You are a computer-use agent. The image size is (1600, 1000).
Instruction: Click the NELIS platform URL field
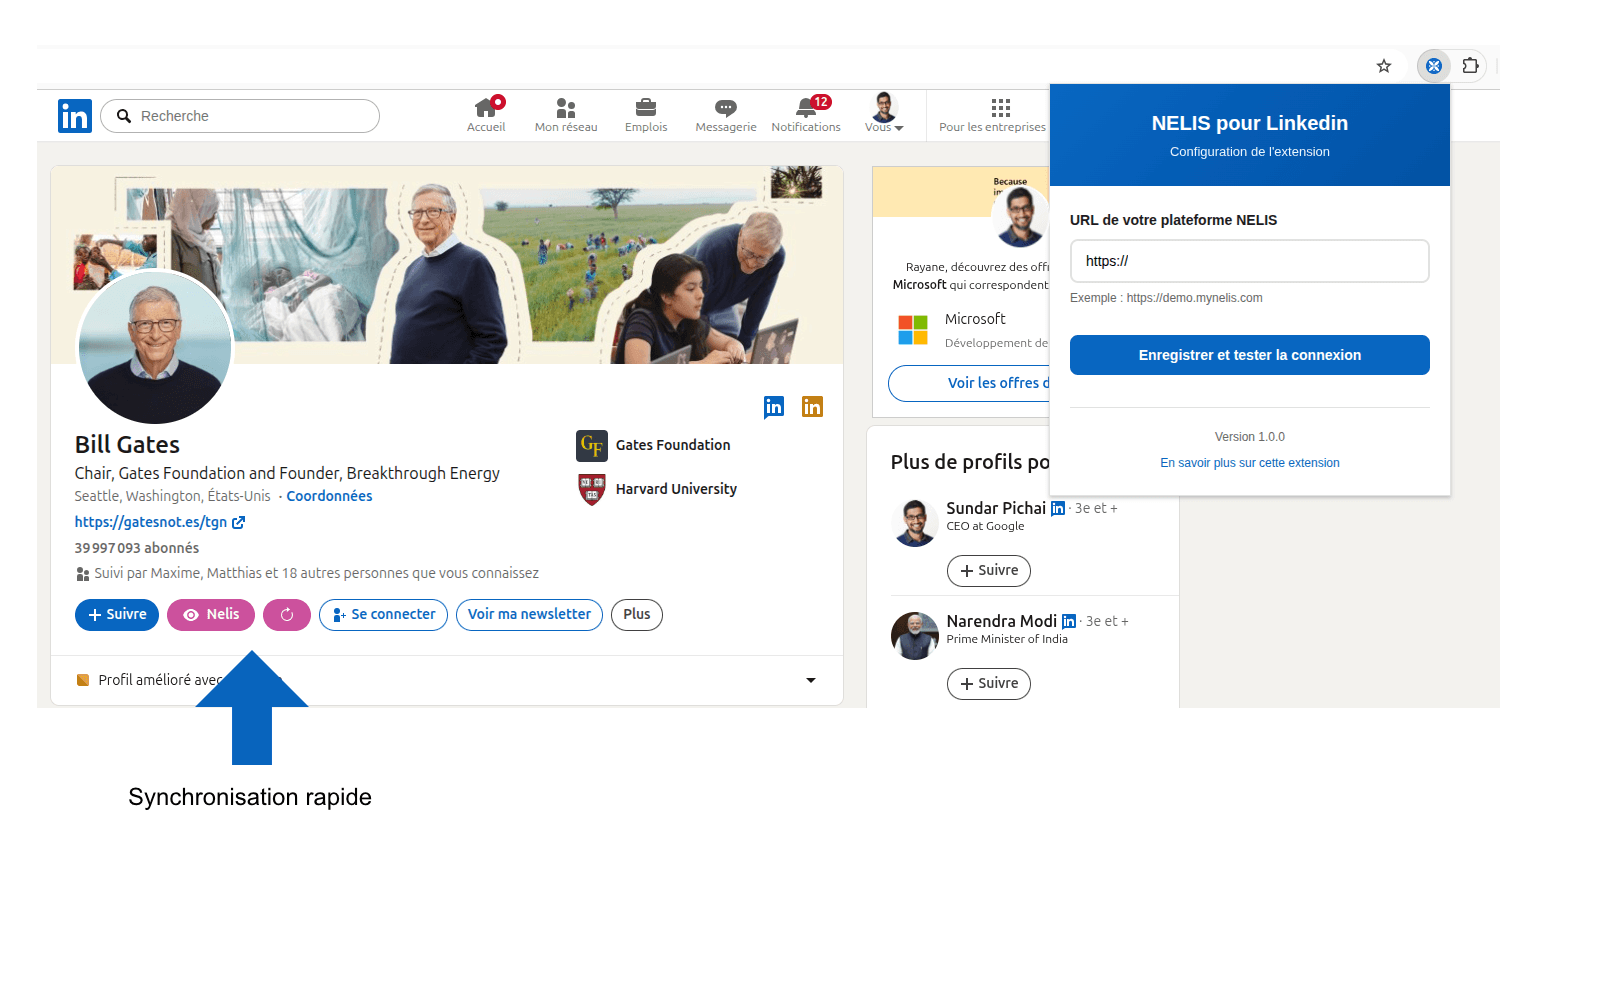[x=1250, y=261]
